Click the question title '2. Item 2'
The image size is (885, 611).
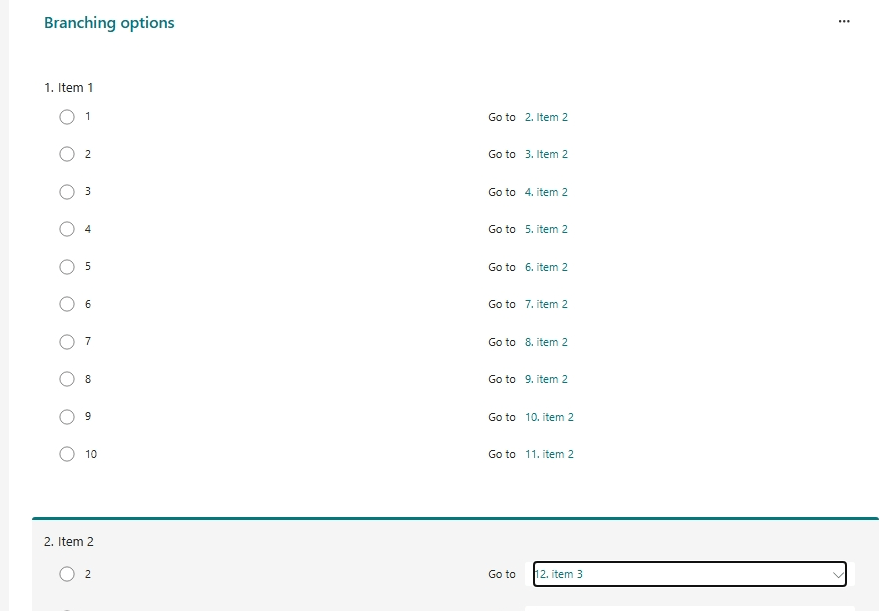(70, 540)
